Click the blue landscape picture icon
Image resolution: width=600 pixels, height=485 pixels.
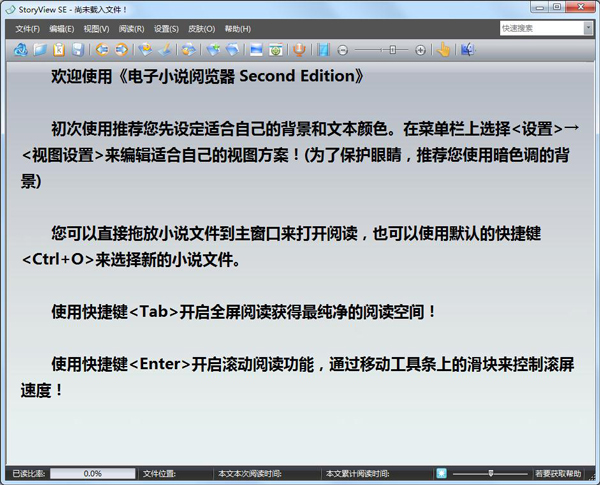coord(256,50)
